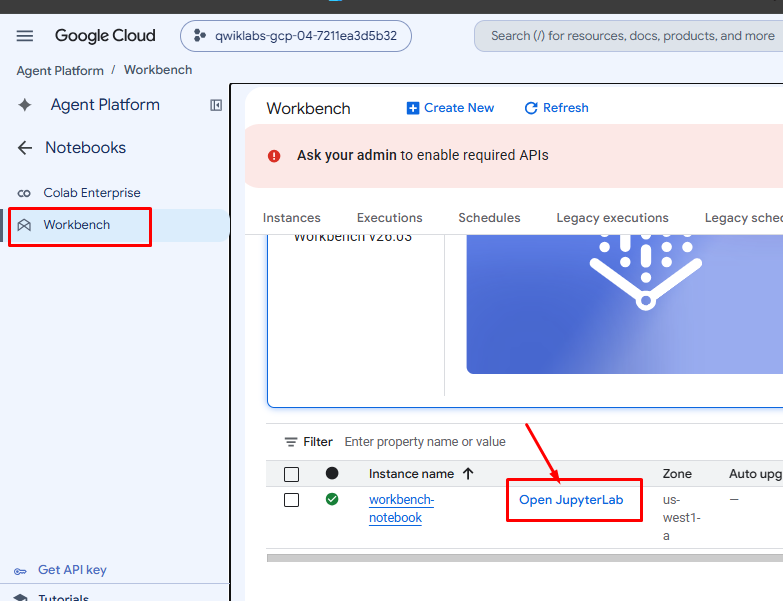Go to Agent Platform breadcrumb
This screenshot has height=601, width=783.
click(x=60, y=70)
